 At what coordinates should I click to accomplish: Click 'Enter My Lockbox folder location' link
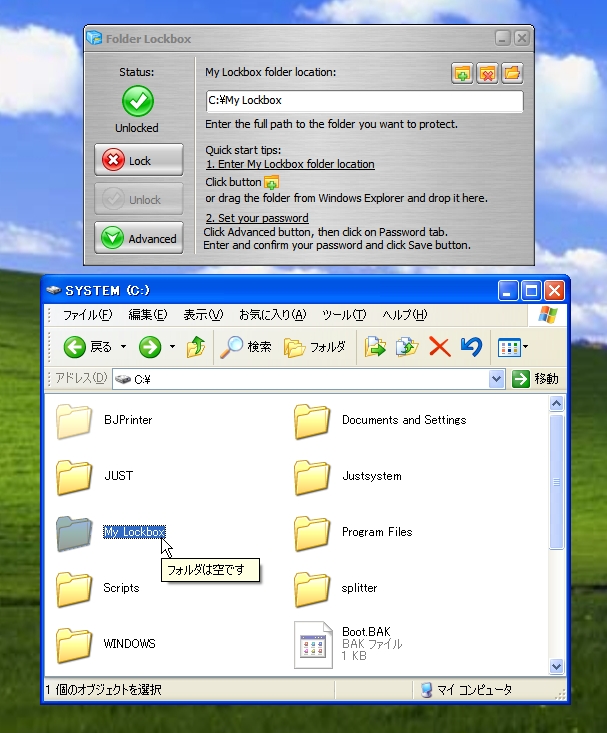pyautogui.click(x=290, y=164)
